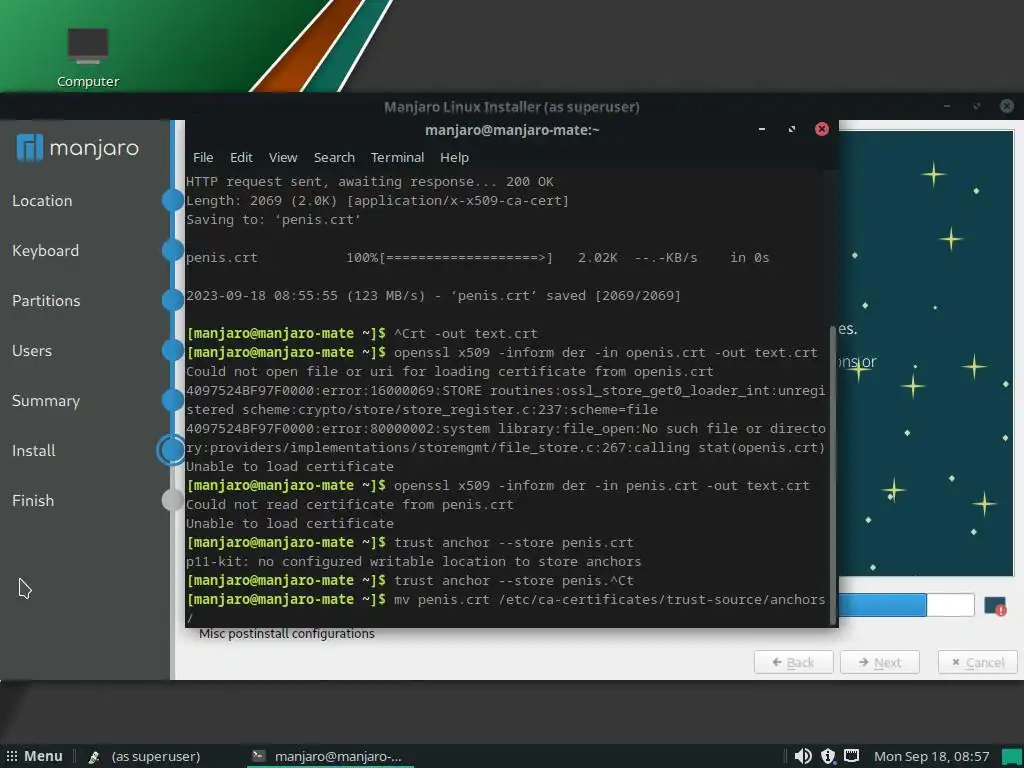
Task: Open the terminal Edit menu
Action: point(241,157)
